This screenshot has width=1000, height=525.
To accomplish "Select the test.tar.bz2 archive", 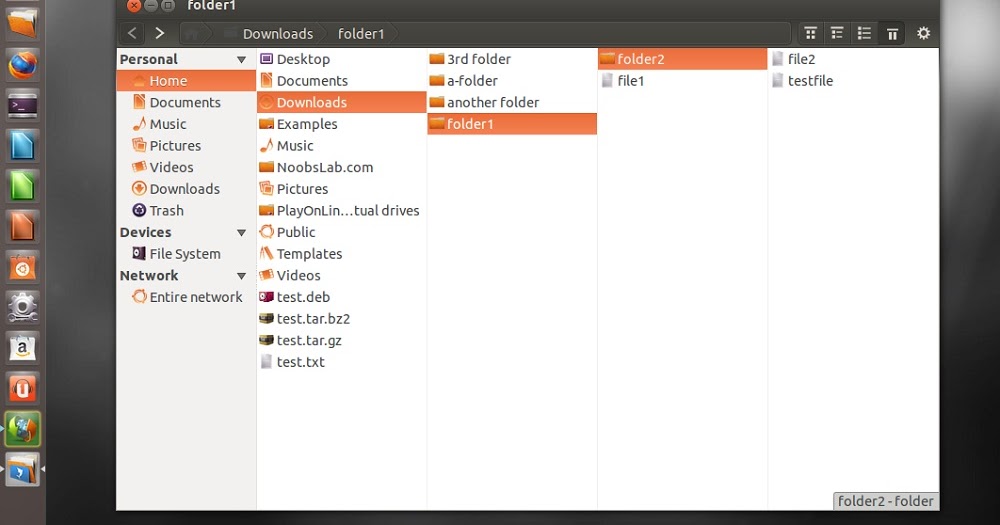I will click(342, 320).
